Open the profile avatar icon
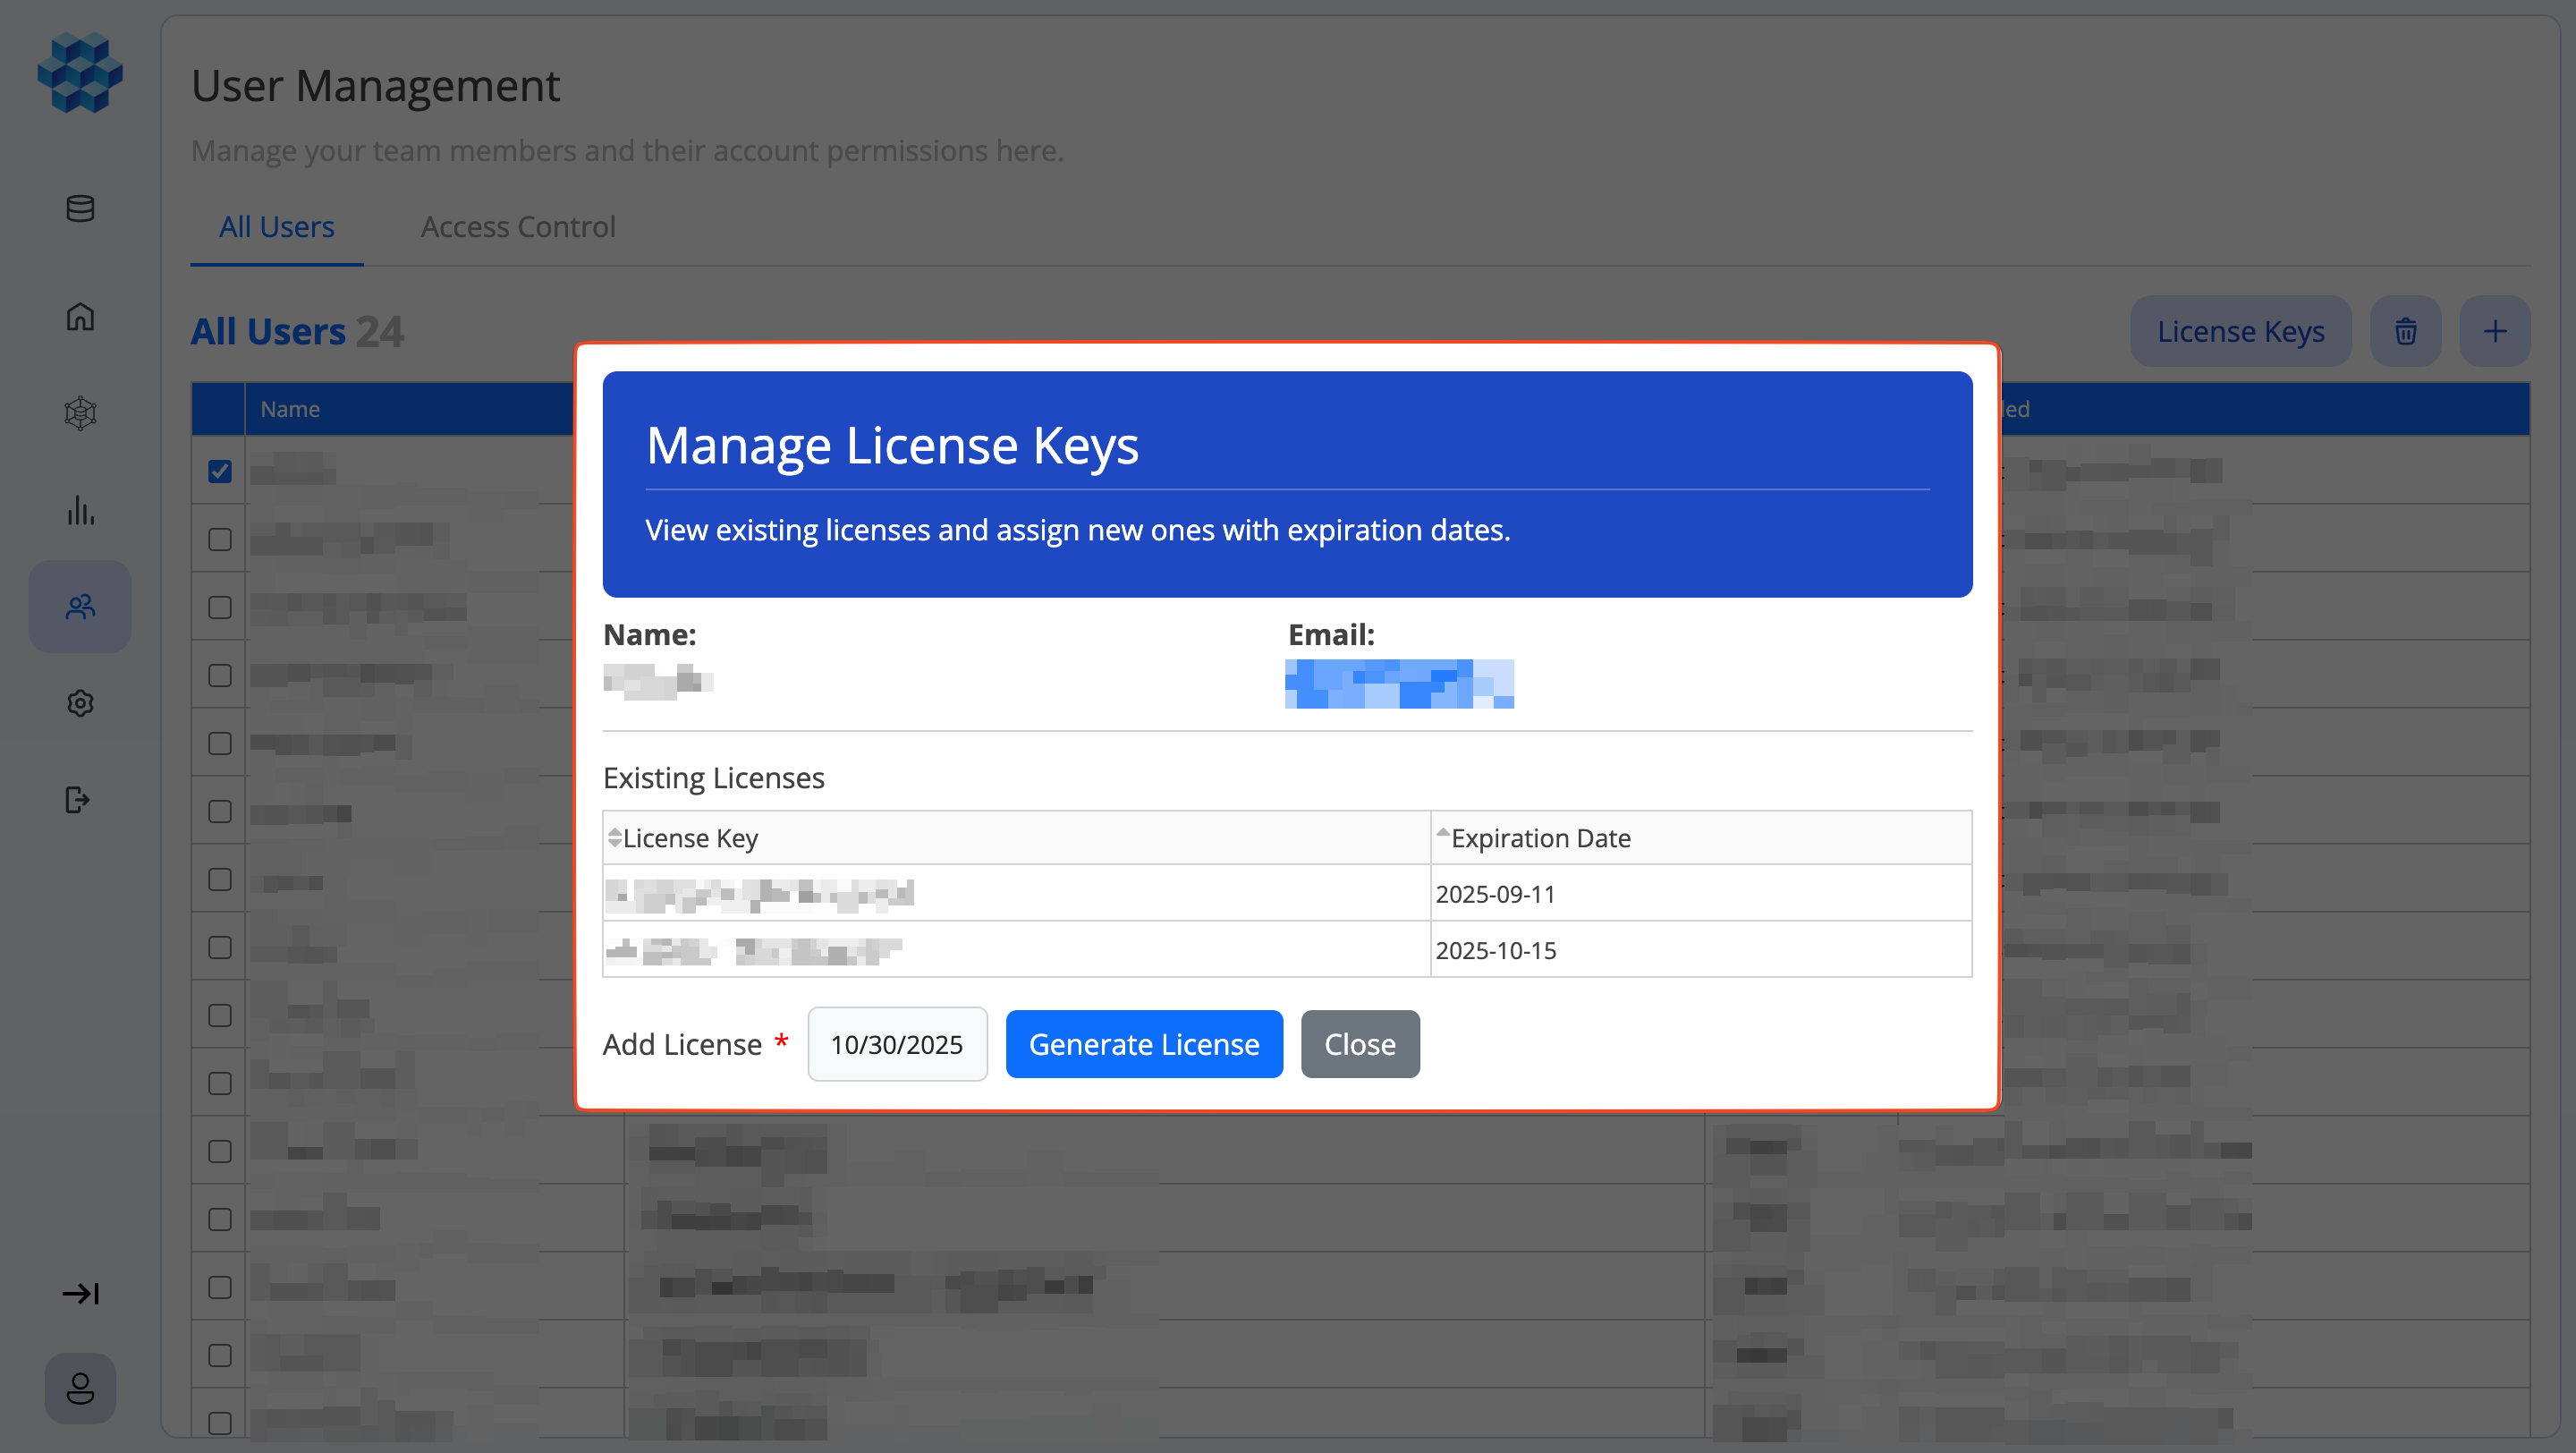Viewport: 2576px width, 1453px height. point(80,1388)
